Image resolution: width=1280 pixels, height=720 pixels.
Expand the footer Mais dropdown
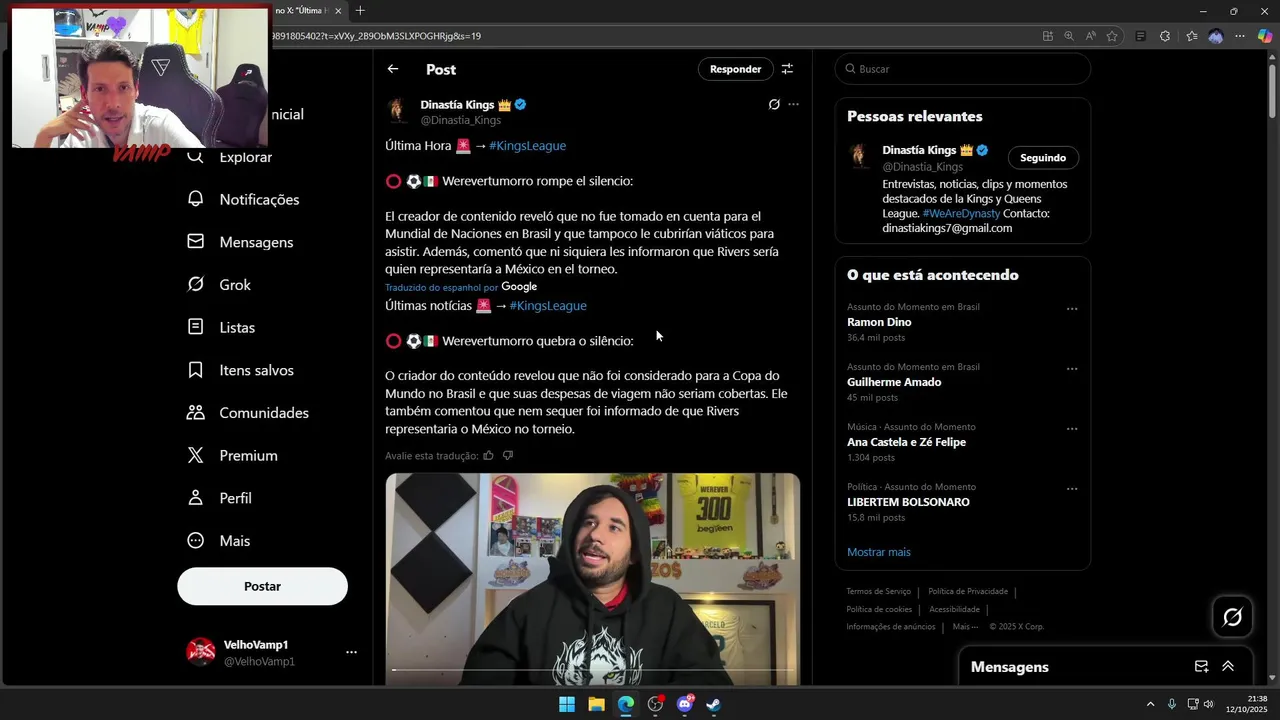(x=965, y=627)
